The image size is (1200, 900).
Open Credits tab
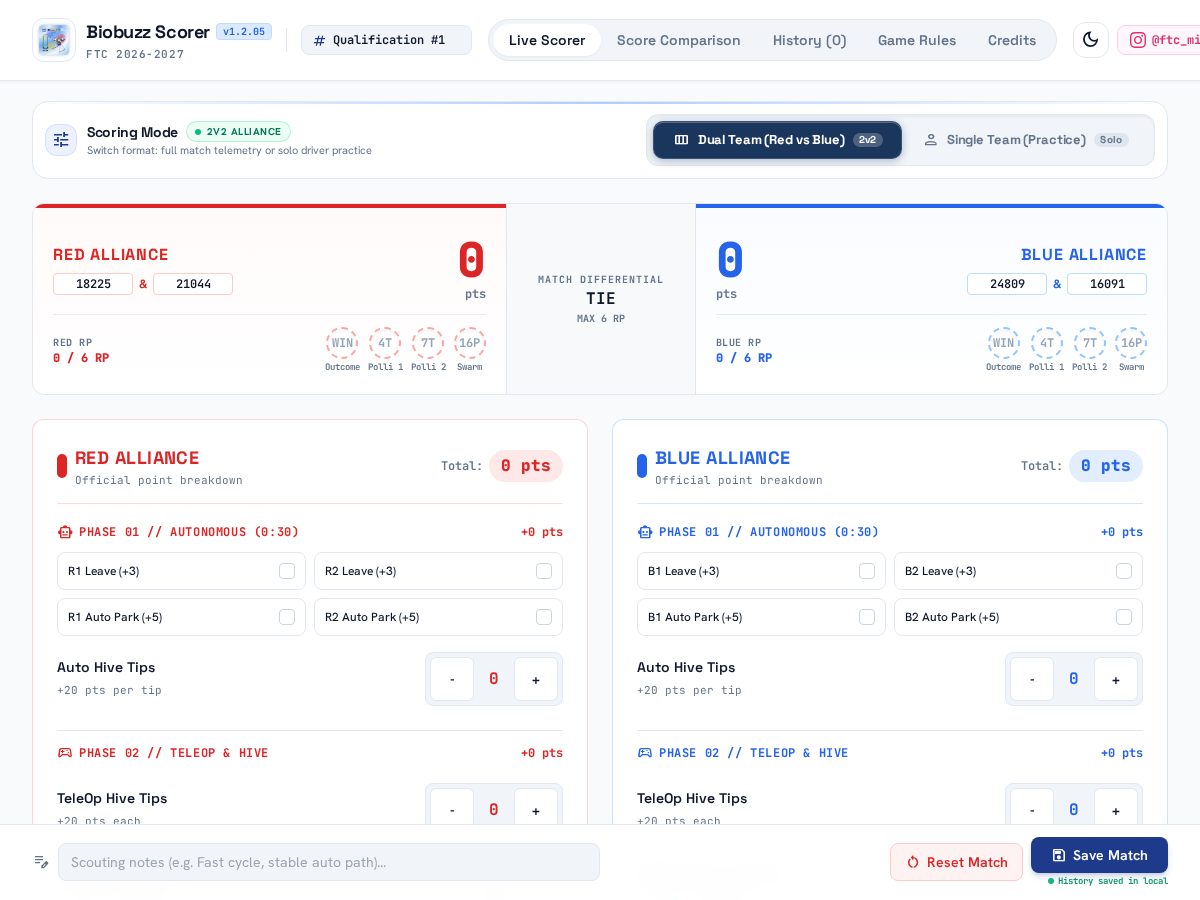click(x=1012, y=40)
